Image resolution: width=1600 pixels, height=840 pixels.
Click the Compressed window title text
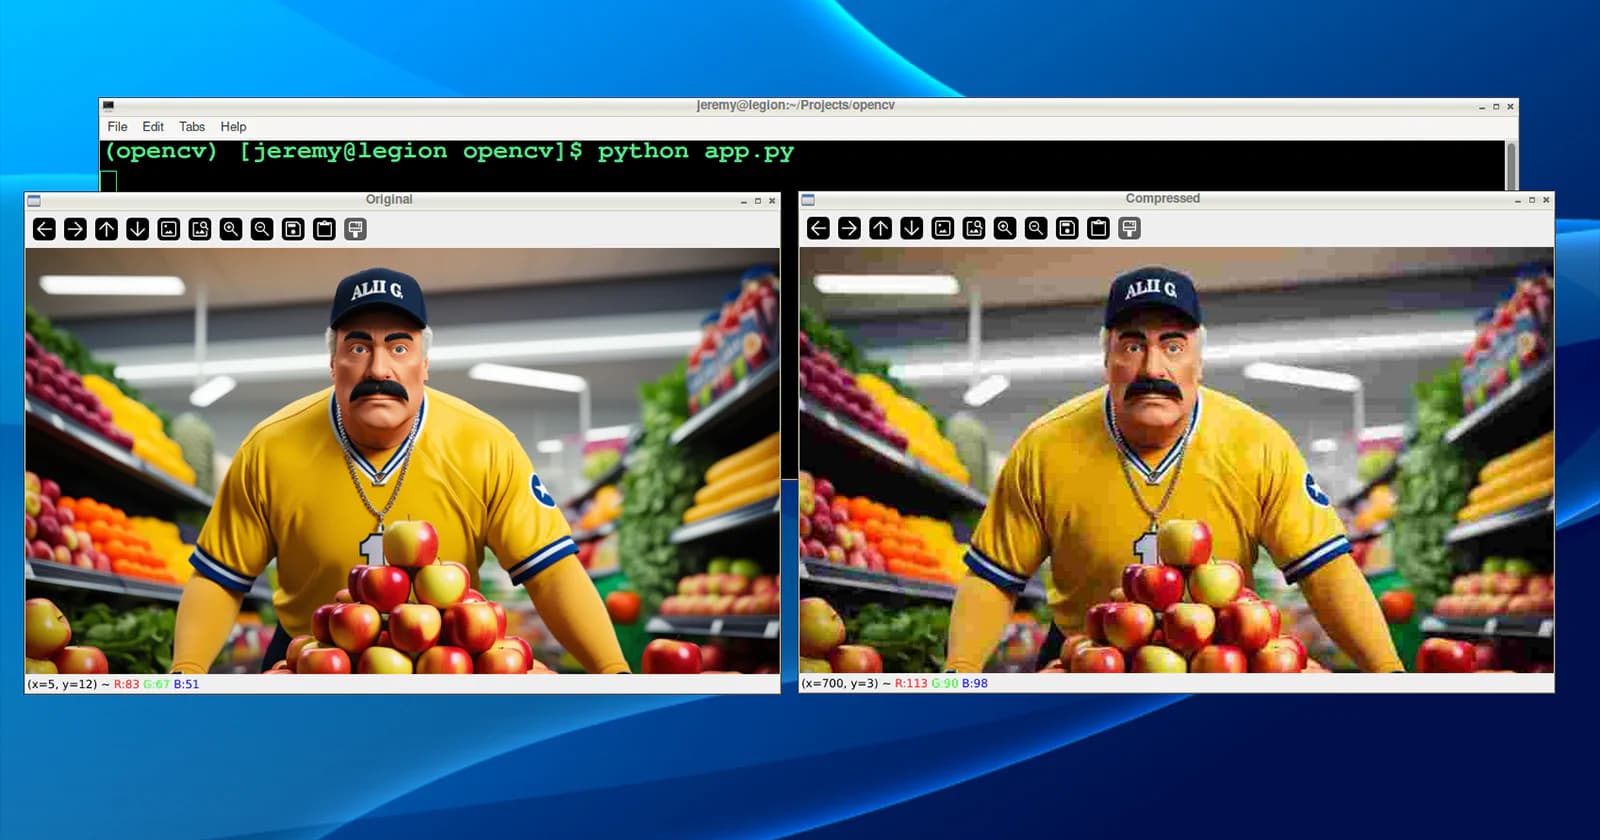point(1162,199)
